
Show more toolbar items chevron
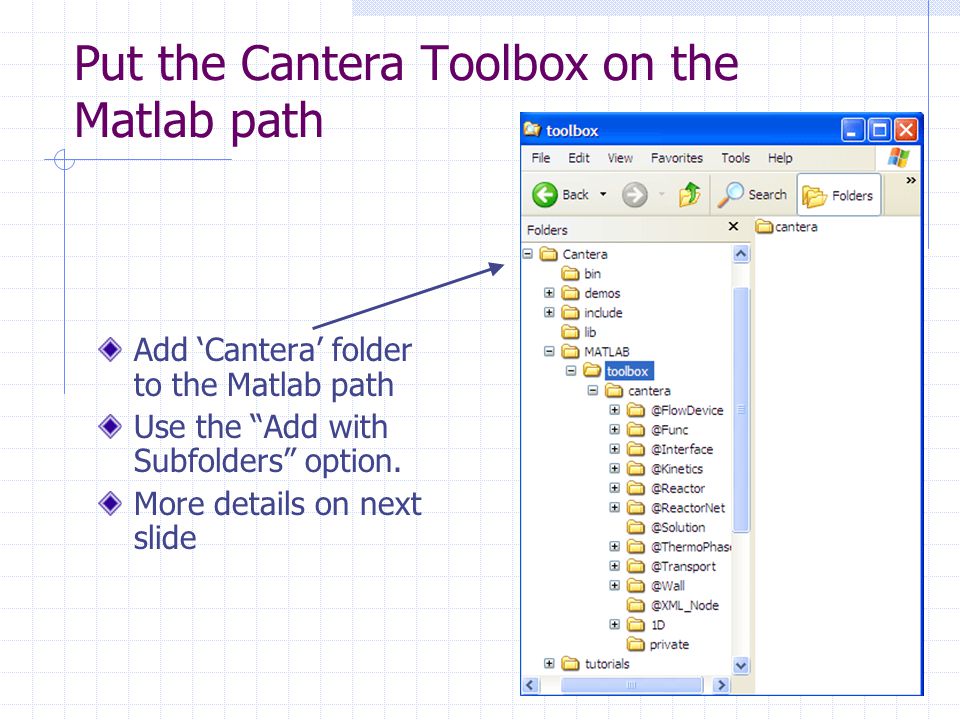[911, 180]
